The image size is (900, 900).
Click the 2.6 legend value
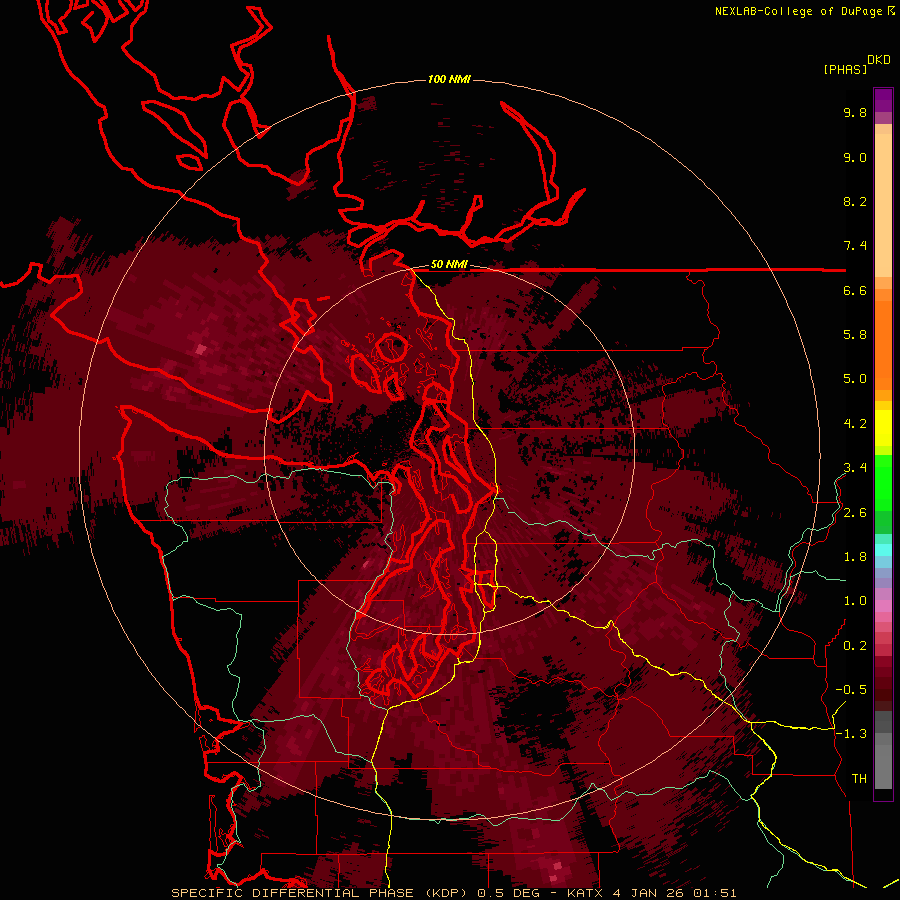pos(855,513)
